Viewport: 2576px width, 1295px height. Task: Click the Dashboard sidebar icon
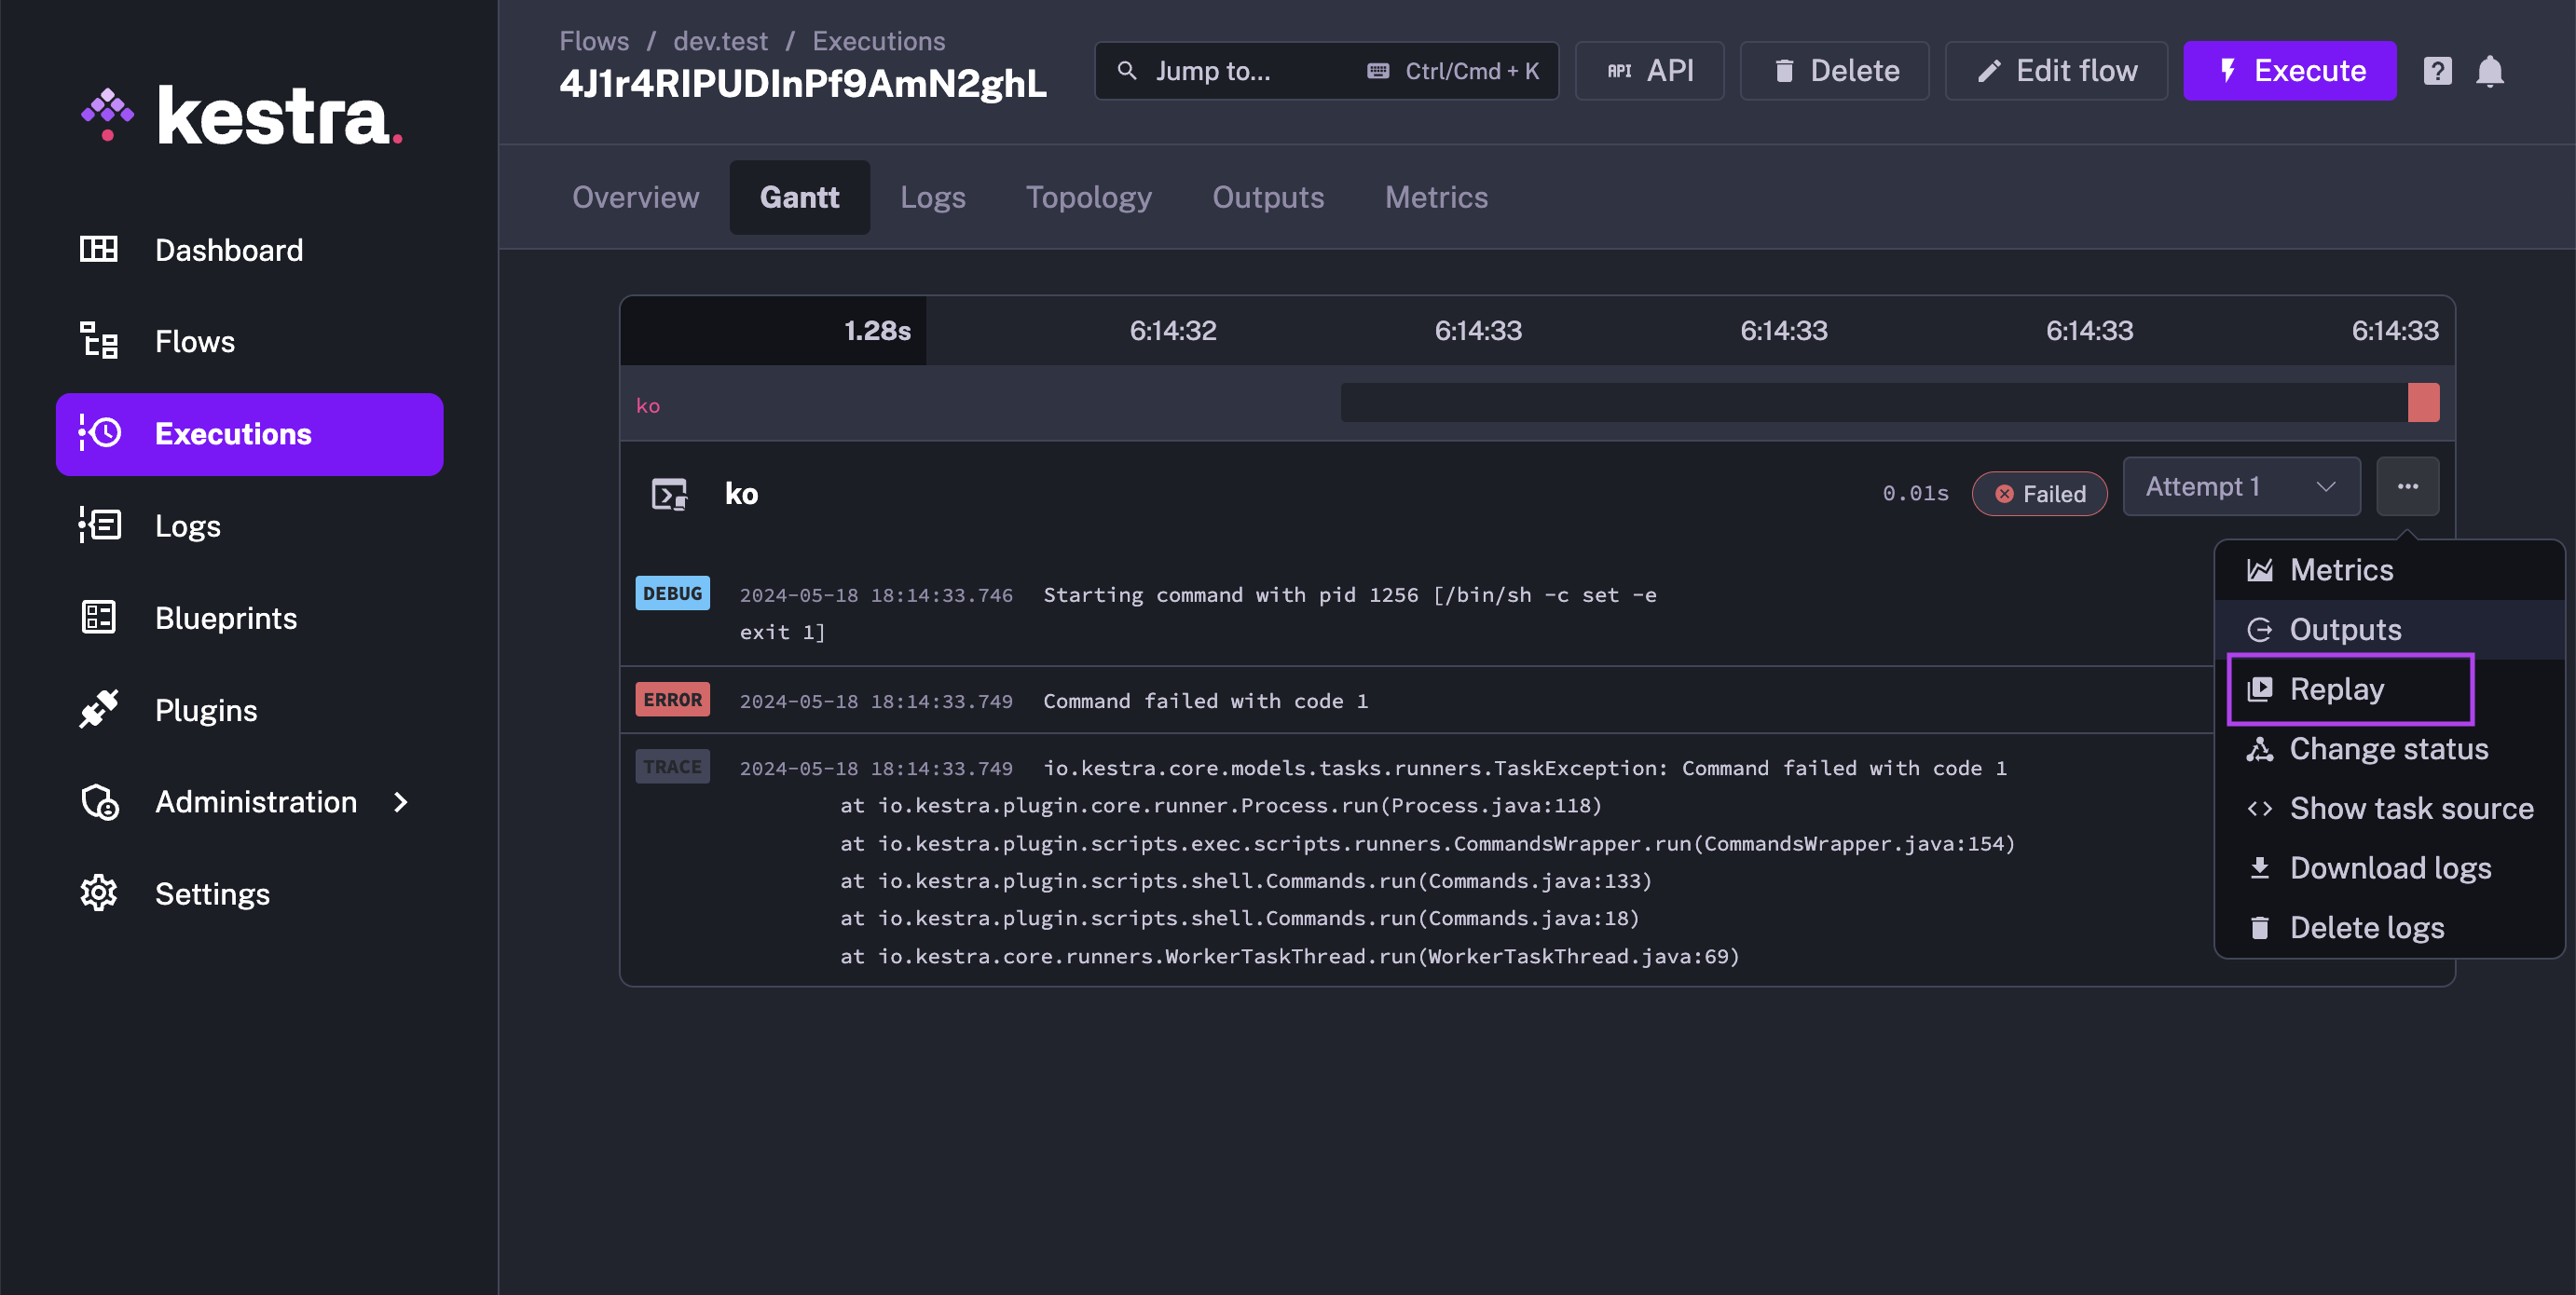pos(98,249)
